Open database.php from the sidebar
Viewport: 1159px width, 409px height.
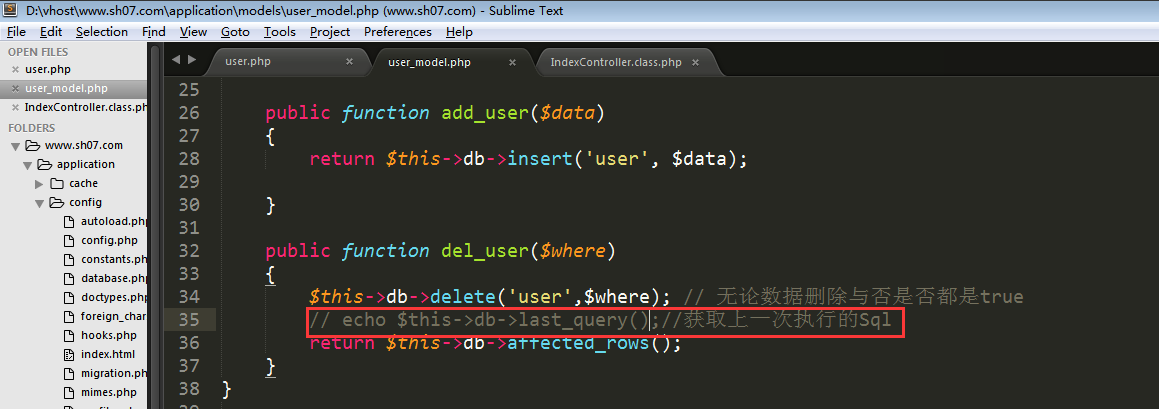click(113, 279)
